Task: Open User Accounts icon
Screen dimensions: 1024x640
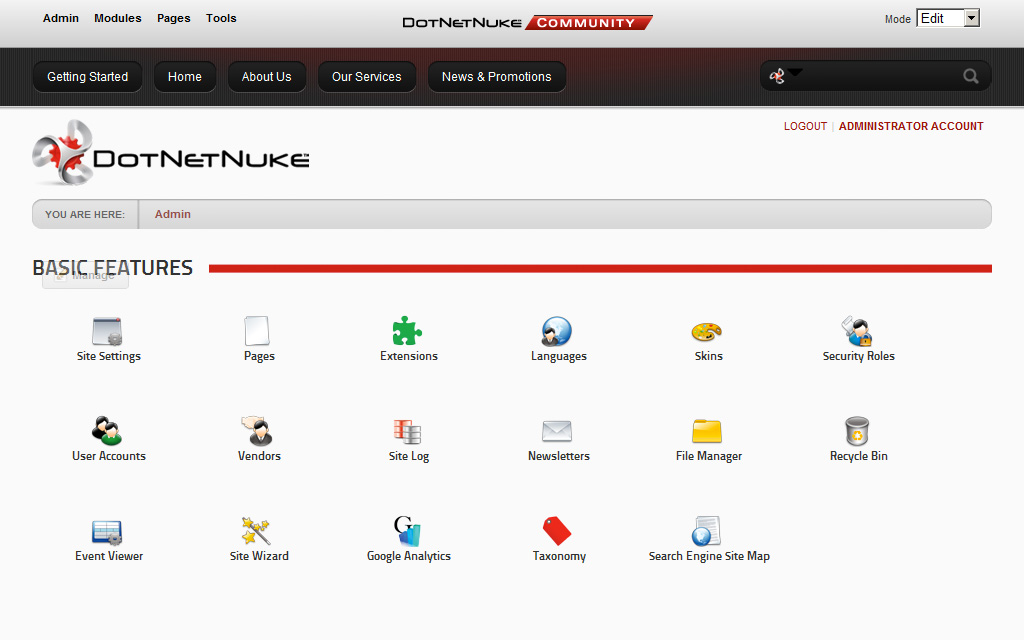Action: click(x=107, y=432)
